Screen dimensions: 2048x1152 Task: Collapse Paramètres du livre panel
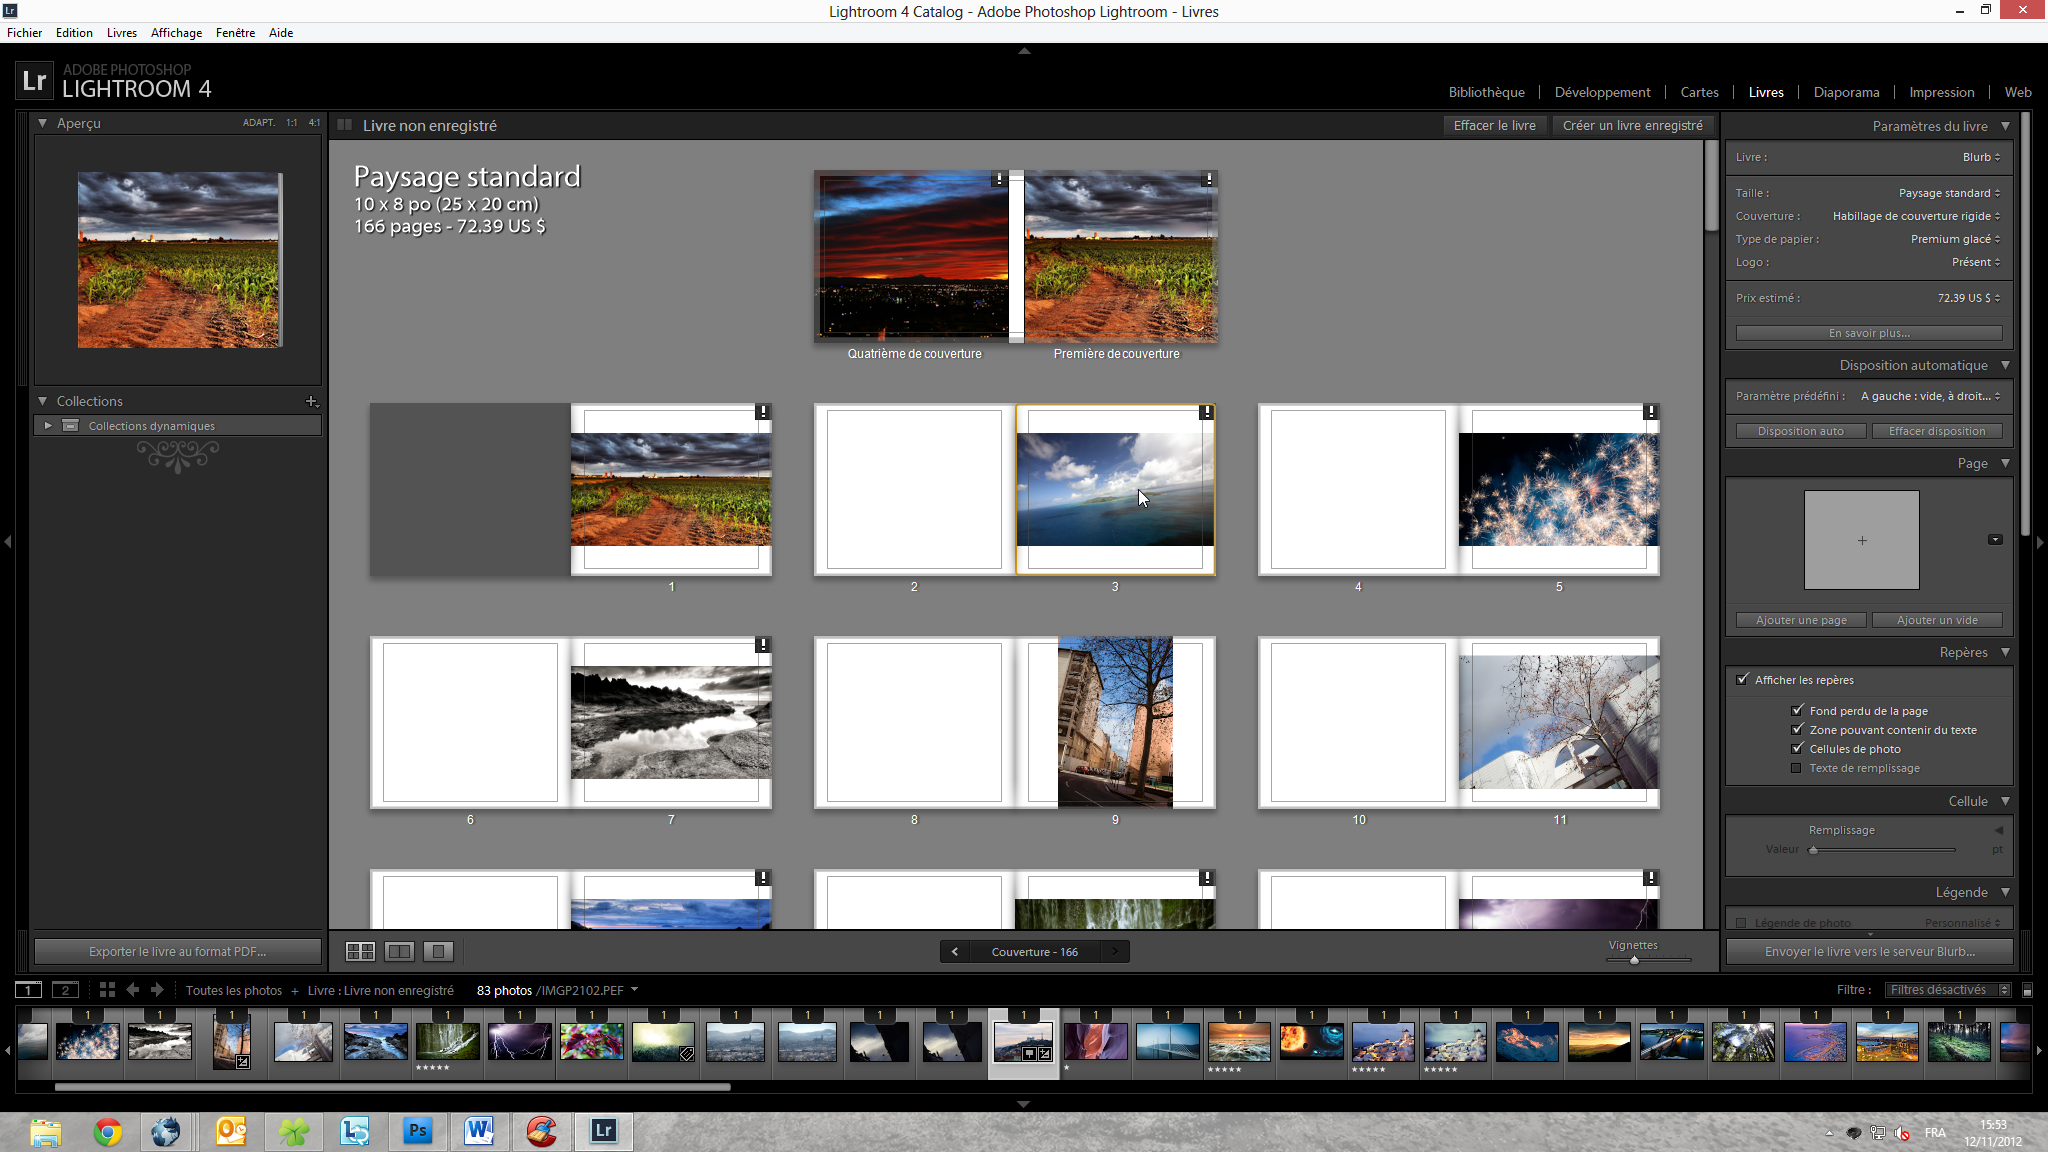(x=2005, y=126)
